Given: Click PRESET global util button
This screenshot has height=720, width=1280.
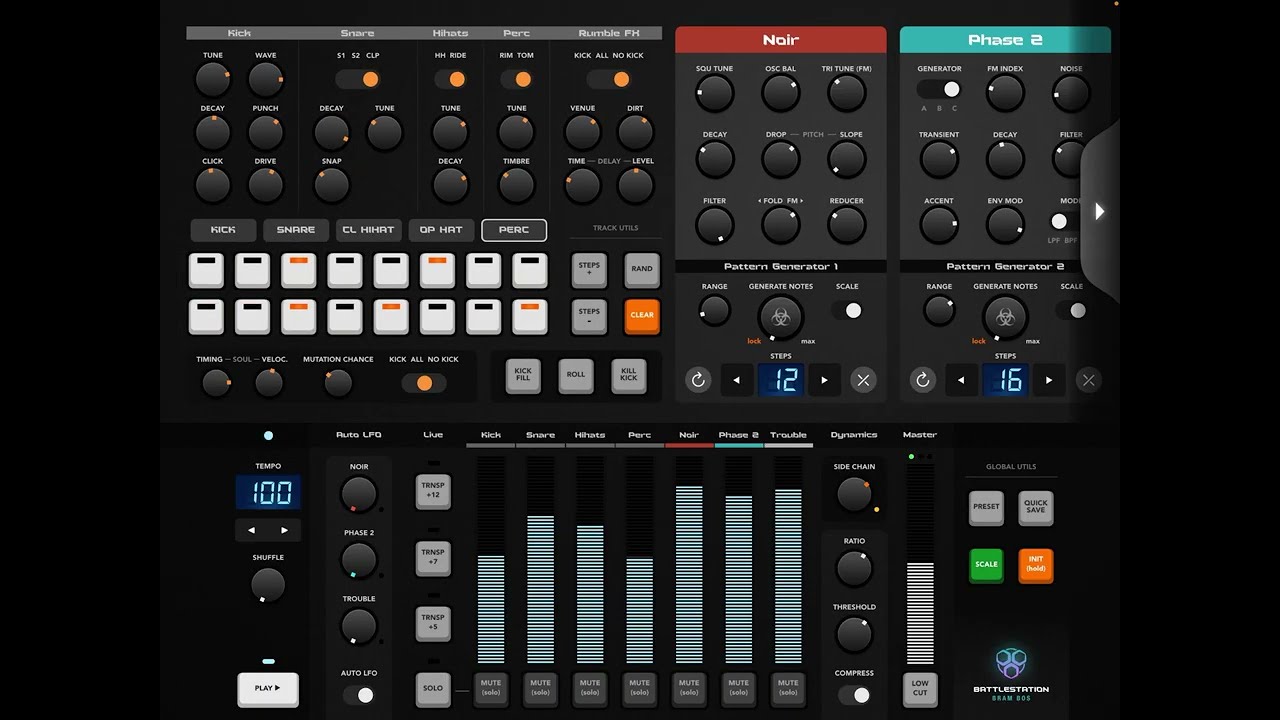Looking at the screenshot, I should [987, 507].
